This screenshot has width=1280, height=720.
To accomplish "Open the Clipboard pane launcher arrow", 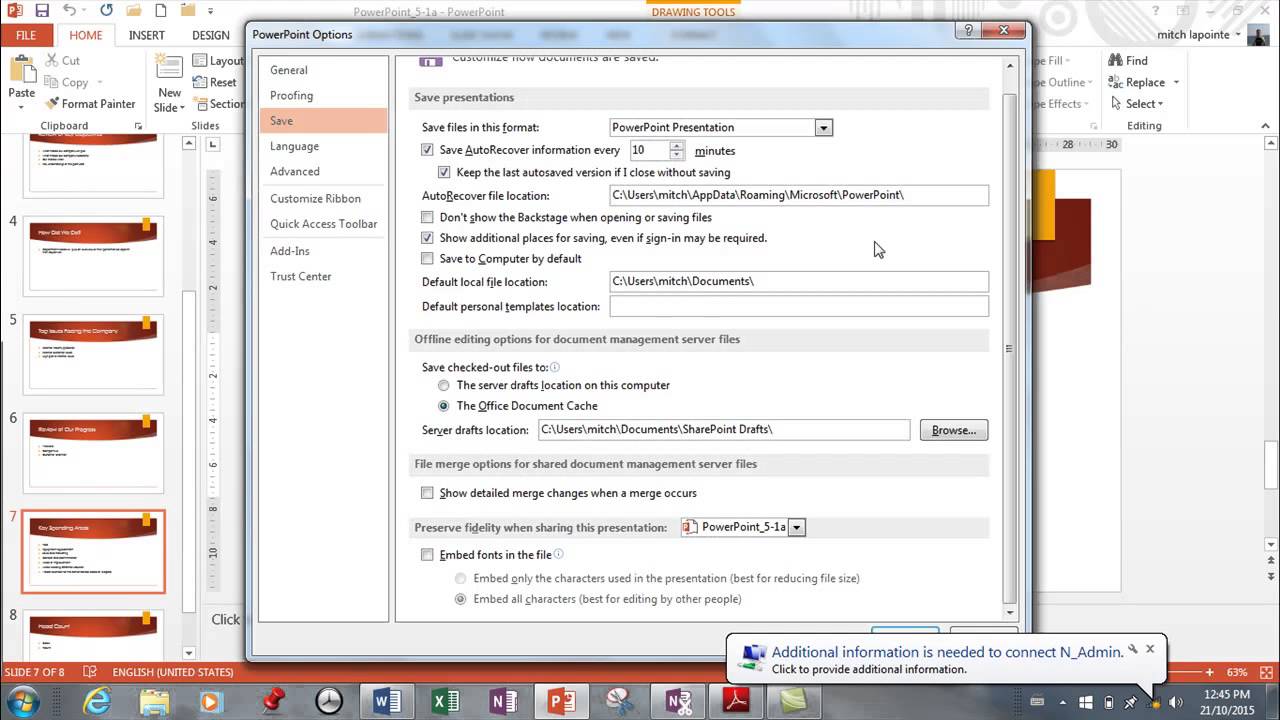I will [138, 126].
